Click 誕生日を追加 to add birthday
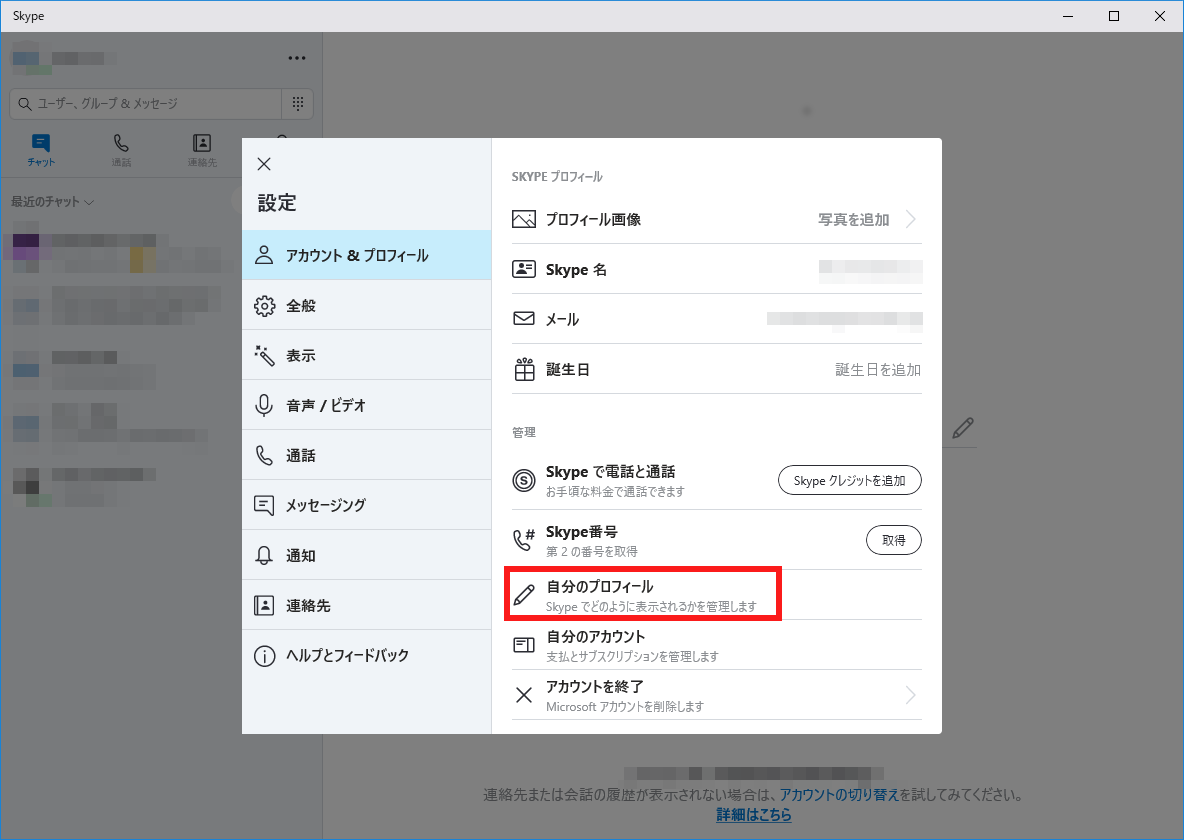The image size is (1184, 840). (877, 369)
